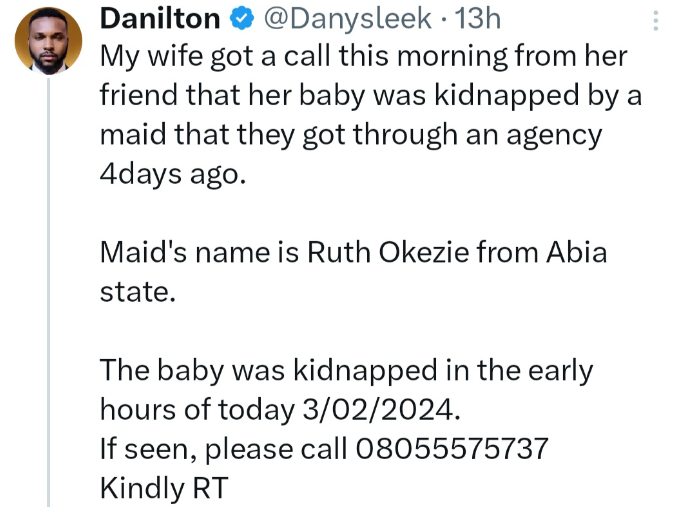Tap the phone number 08055575737
Screen dimensions: 688x507
click(452, 448)
